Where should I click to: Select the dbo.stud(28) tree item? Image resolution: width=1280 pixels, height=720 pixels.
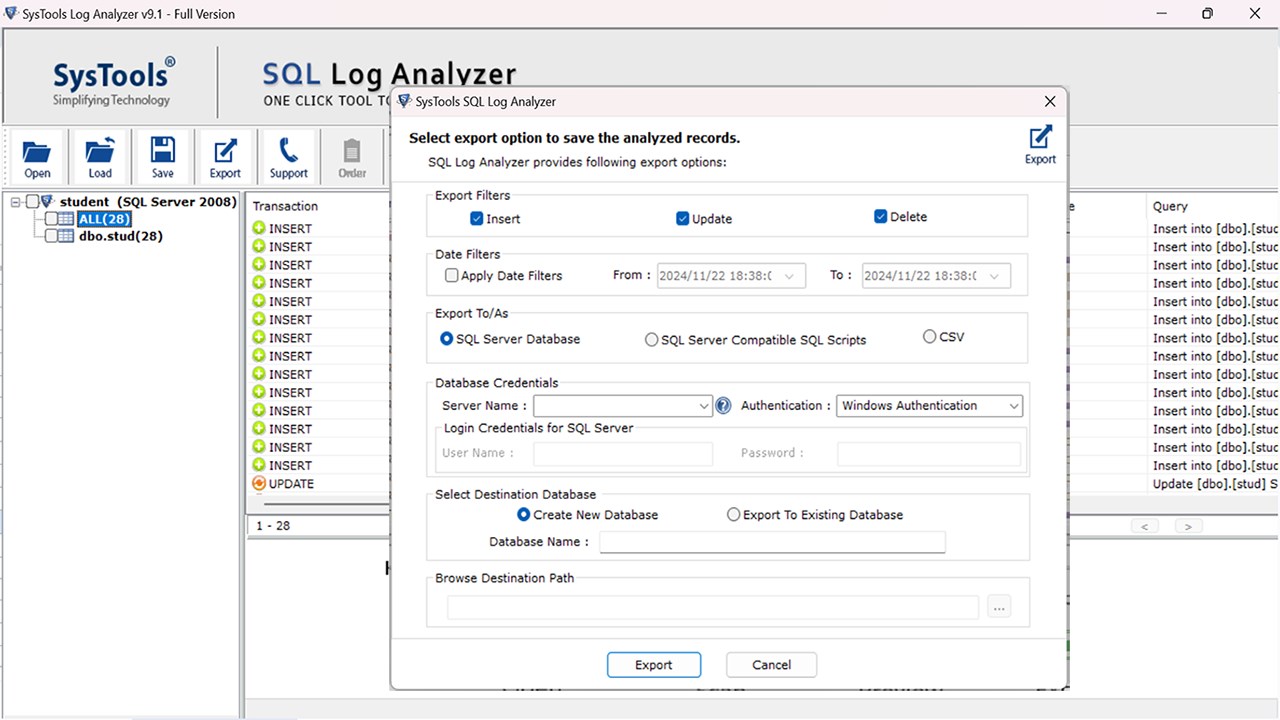pos(121,236)
